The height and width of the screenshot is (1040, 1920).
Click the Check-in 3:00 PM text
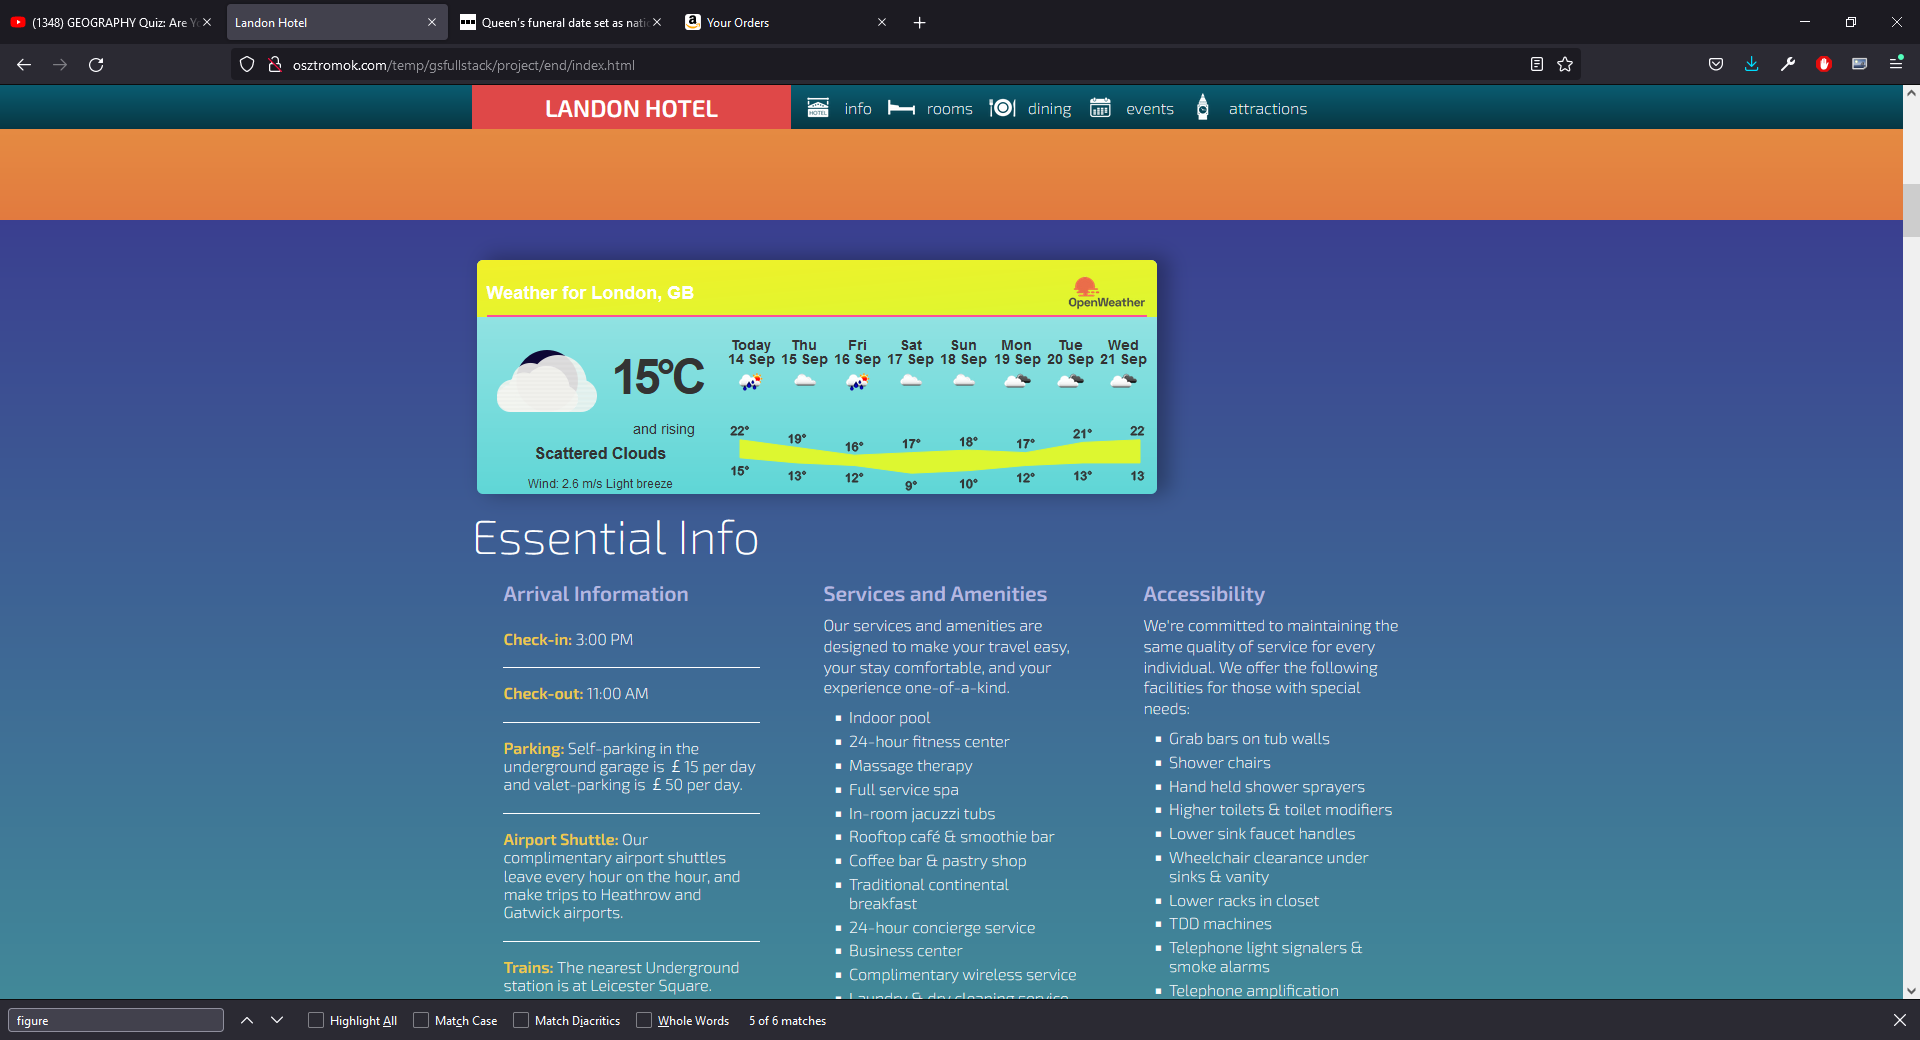(x=568, y=640)
